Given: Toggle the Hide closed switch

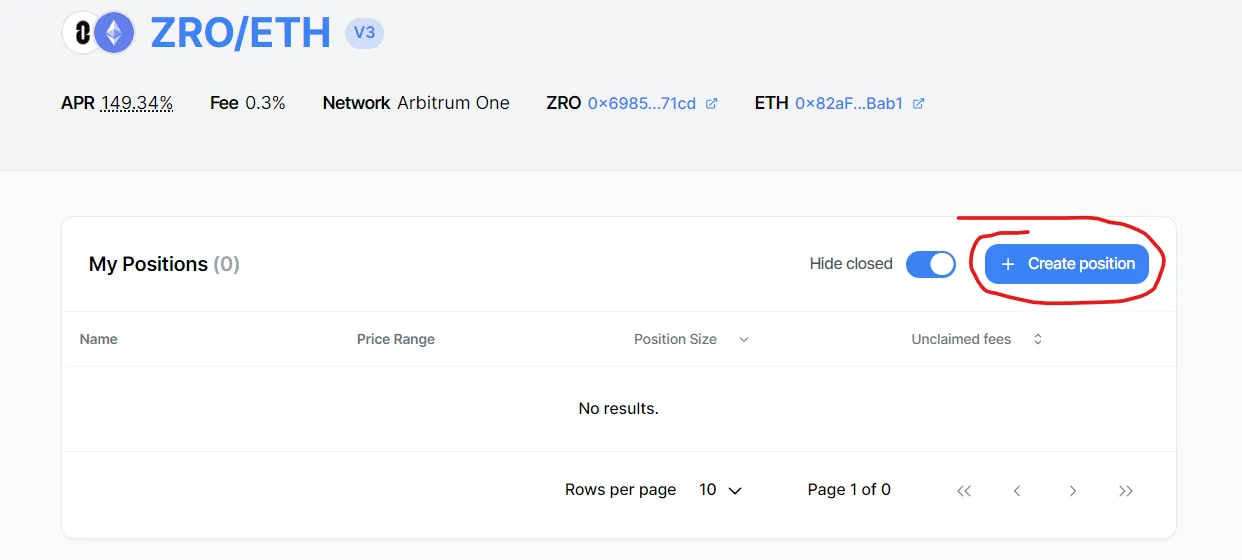Looking at the screenshot, I should (931, 264).
